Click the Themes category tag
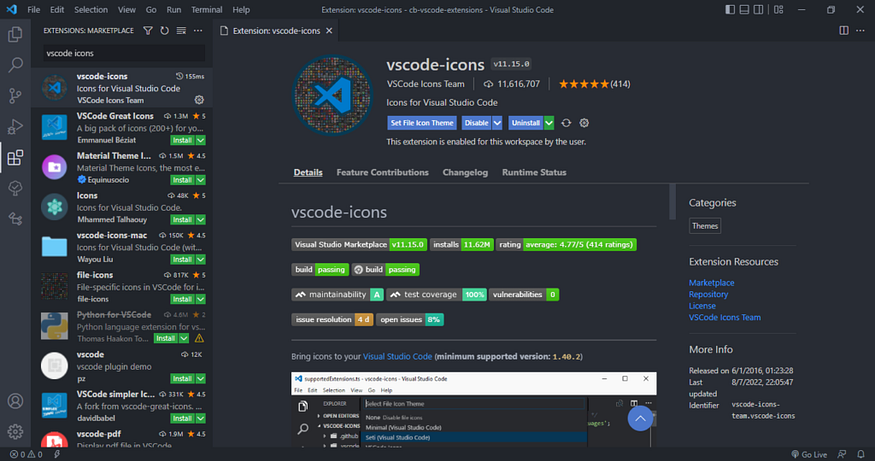 pyautogui.click(x=705, y=226)
